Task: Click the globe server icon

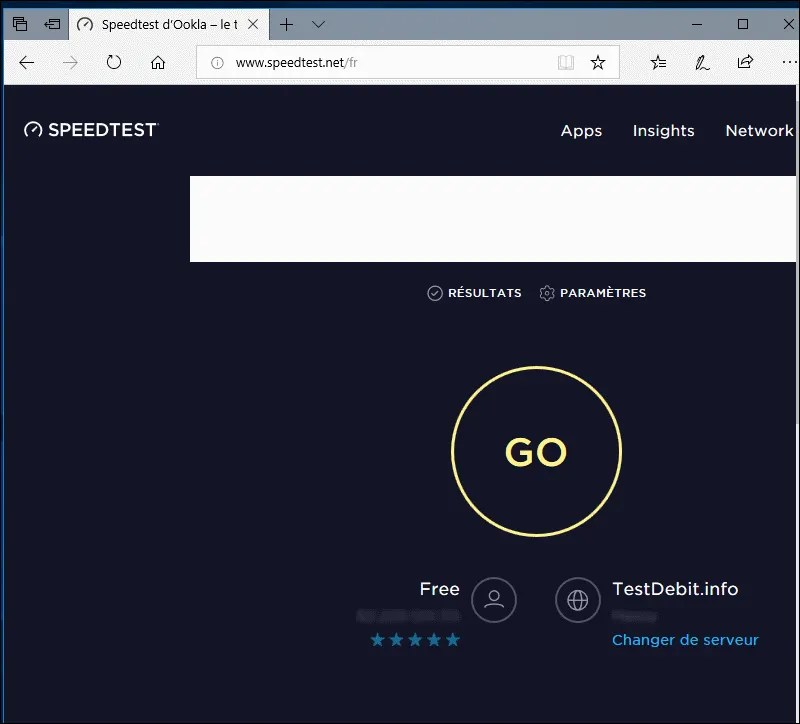Action: [x=578, y=600]
